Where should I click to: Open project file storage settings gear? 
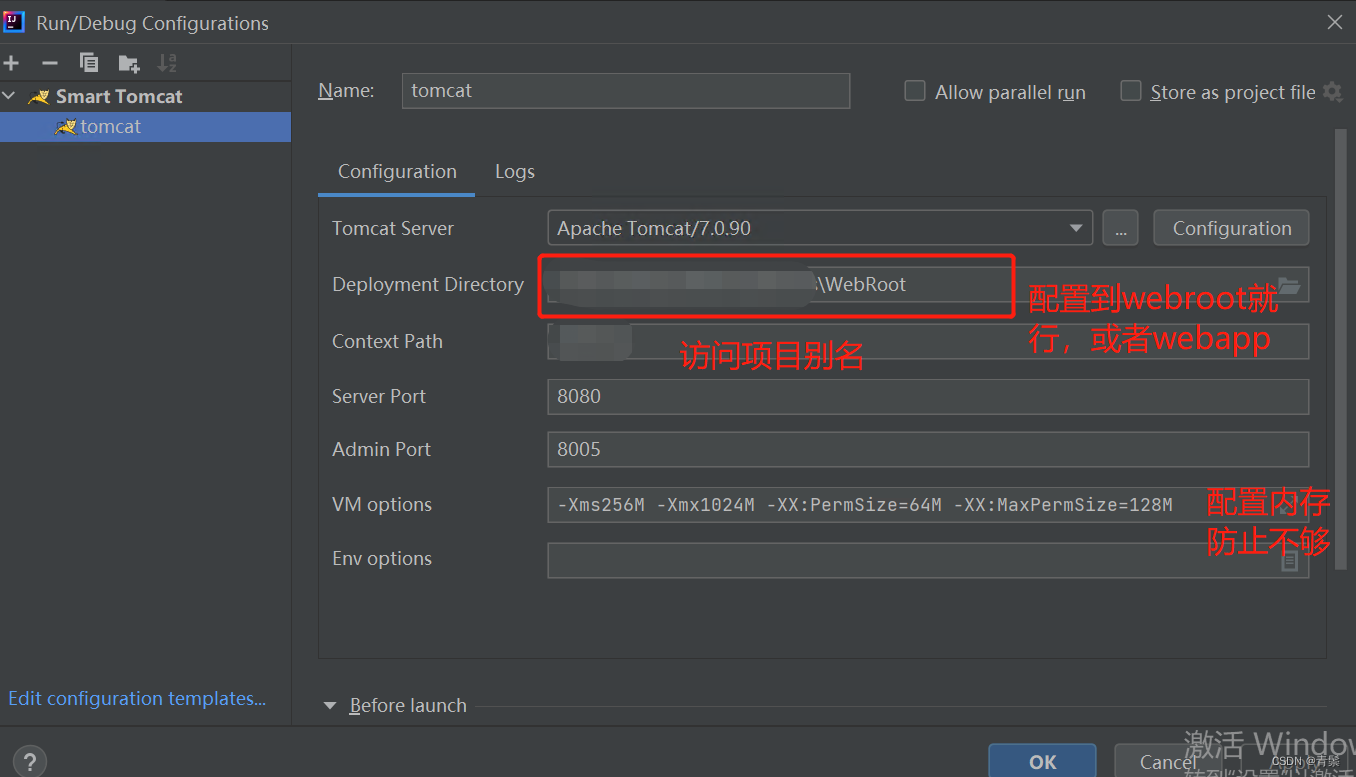[1332, 92]
